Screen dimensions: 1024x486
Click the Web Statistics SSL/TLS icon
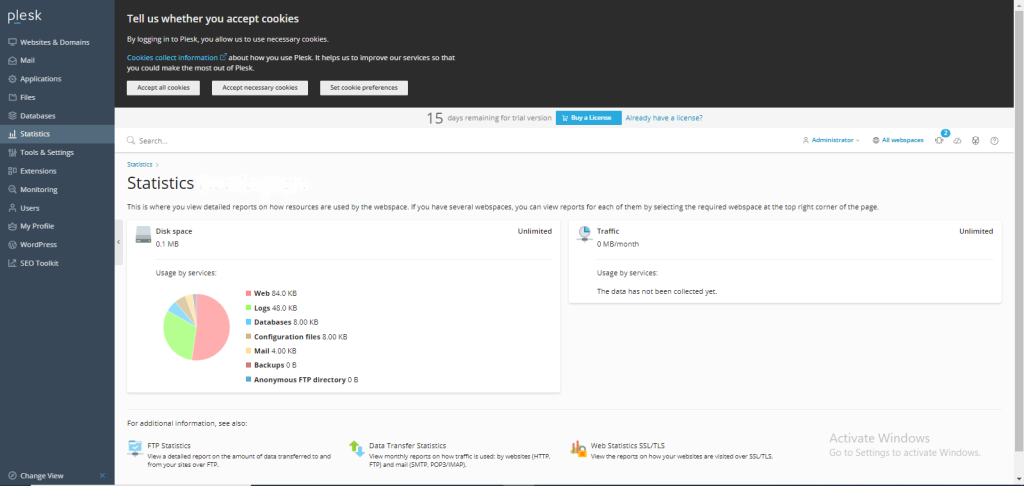tap(578, 448)
